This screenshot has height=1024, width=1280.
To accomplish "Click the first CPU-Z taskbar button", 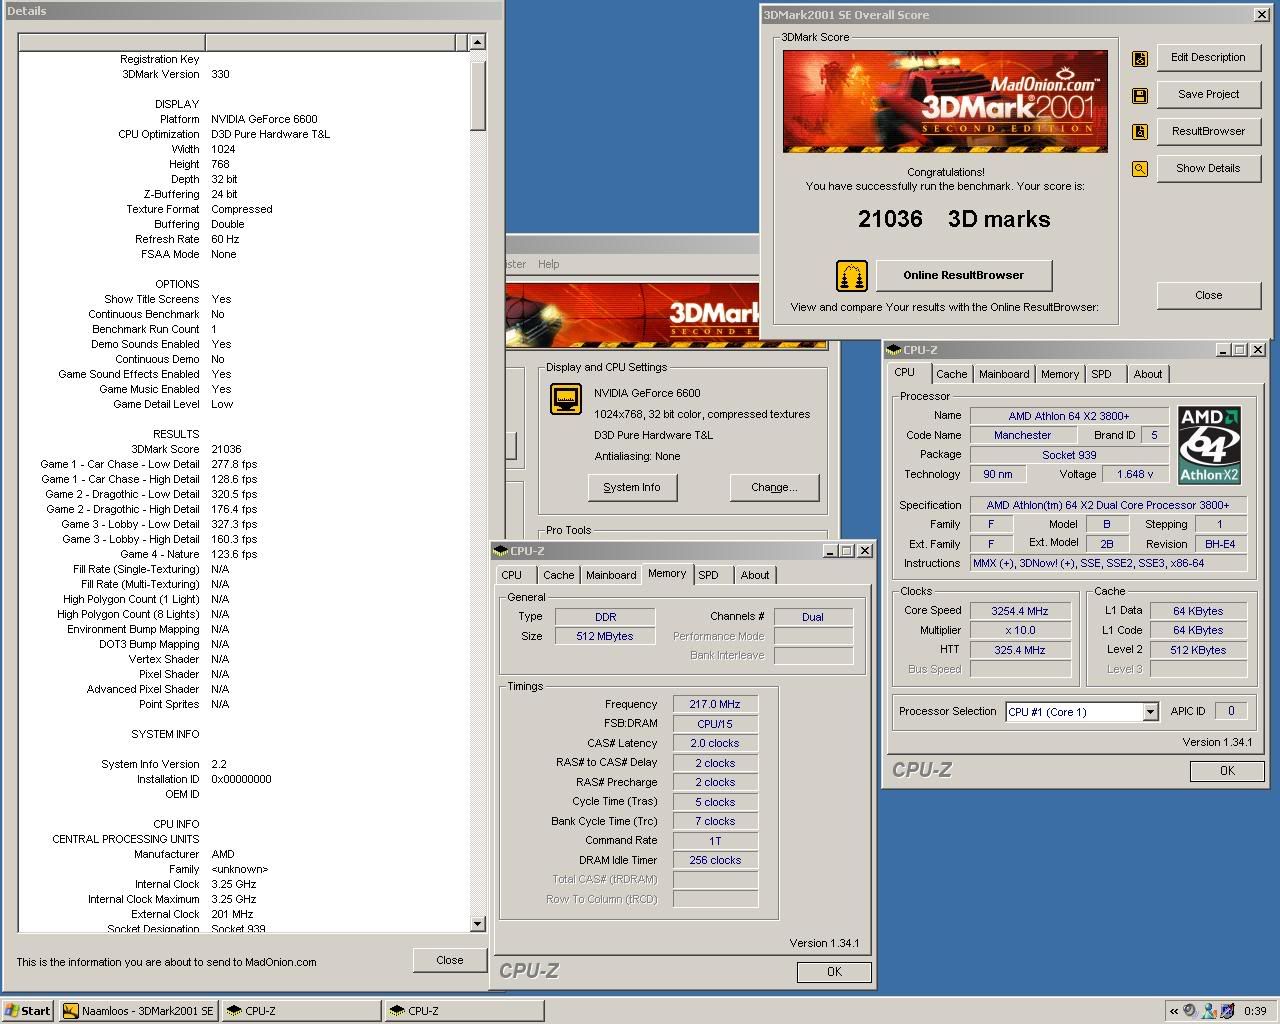I will [302, 1011].
